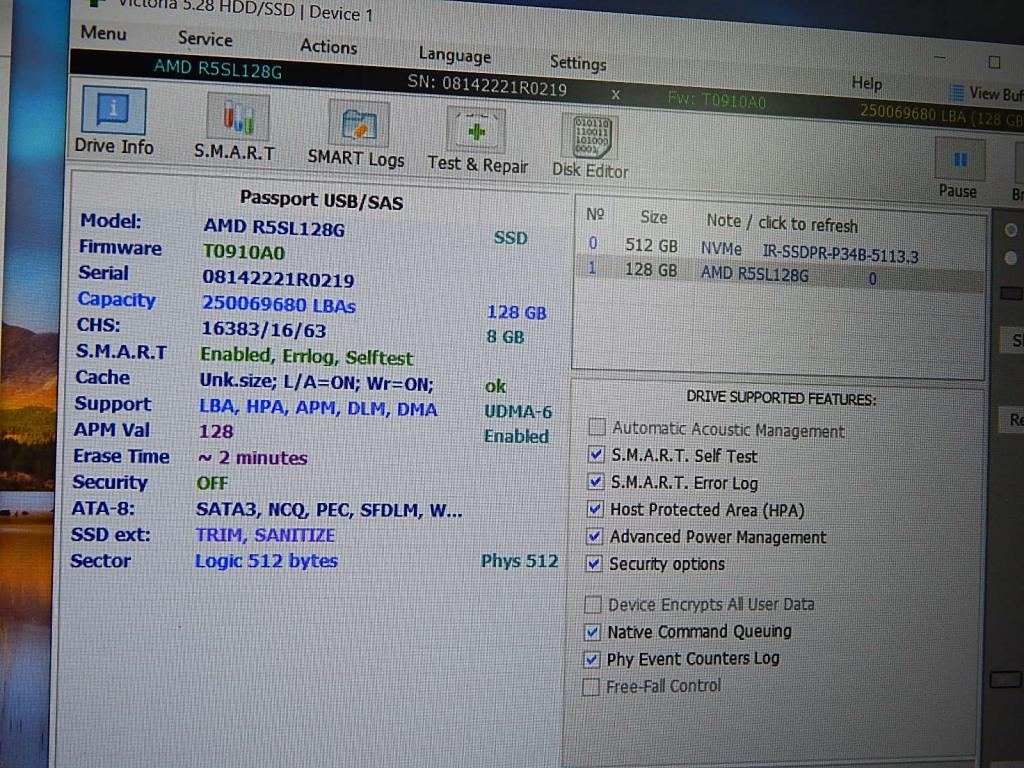Click the Security status OFF
This screenshot has width=1024, height=768.
212,483
